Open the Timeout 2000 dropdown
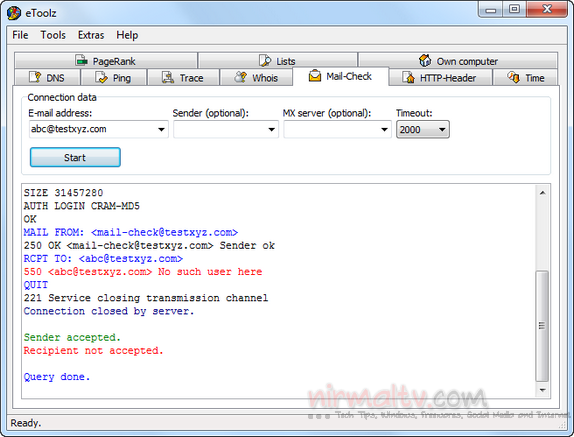 click(x=423, y=130)
